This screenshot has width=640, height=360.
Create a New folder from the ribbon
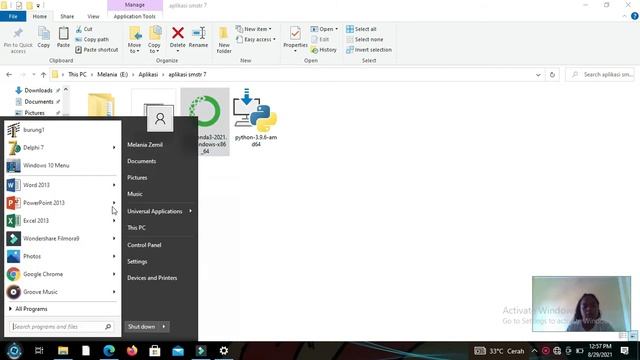pyautogui.click(x=224, y=40)
